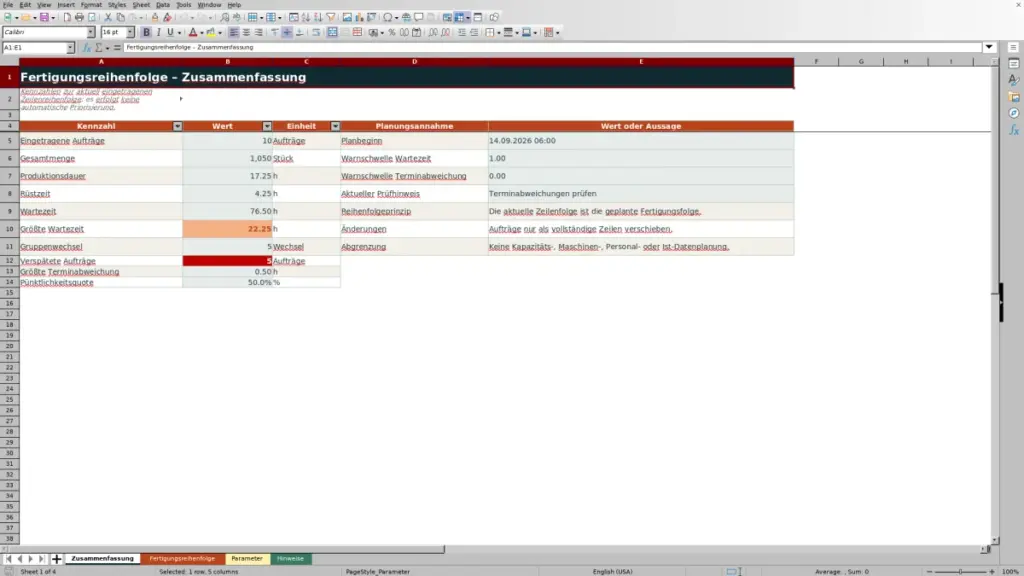The height and width of the screenshot is (576, 1024).
Task: Open the Kennzahl column filter dropdown
Action: 177,126
